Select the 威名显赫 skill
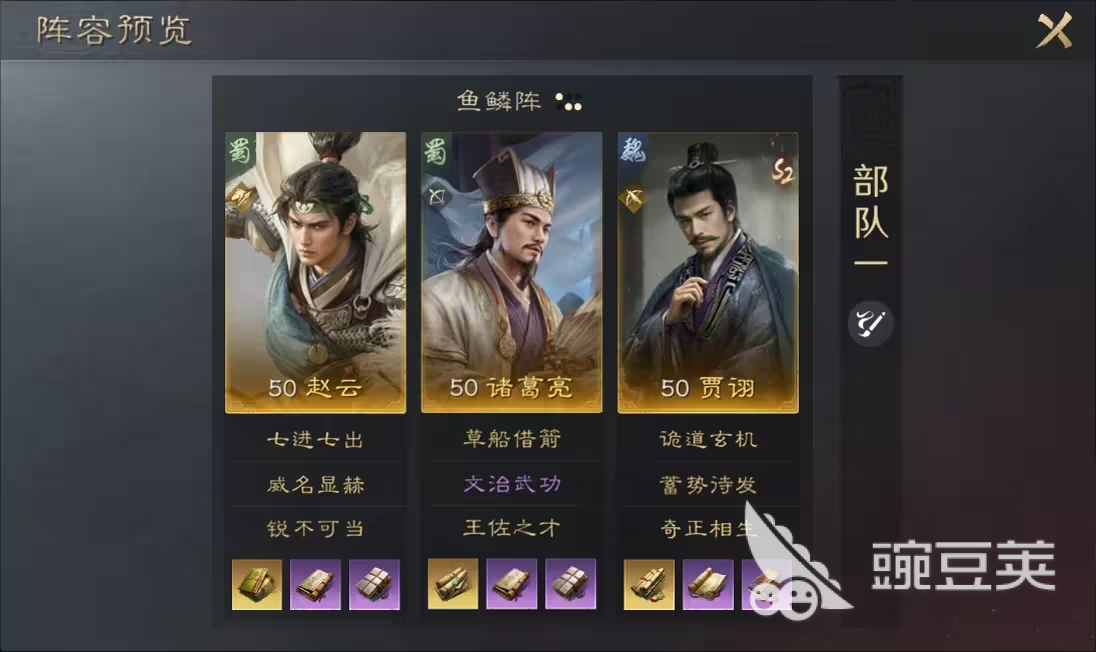 tap(315, 484)
